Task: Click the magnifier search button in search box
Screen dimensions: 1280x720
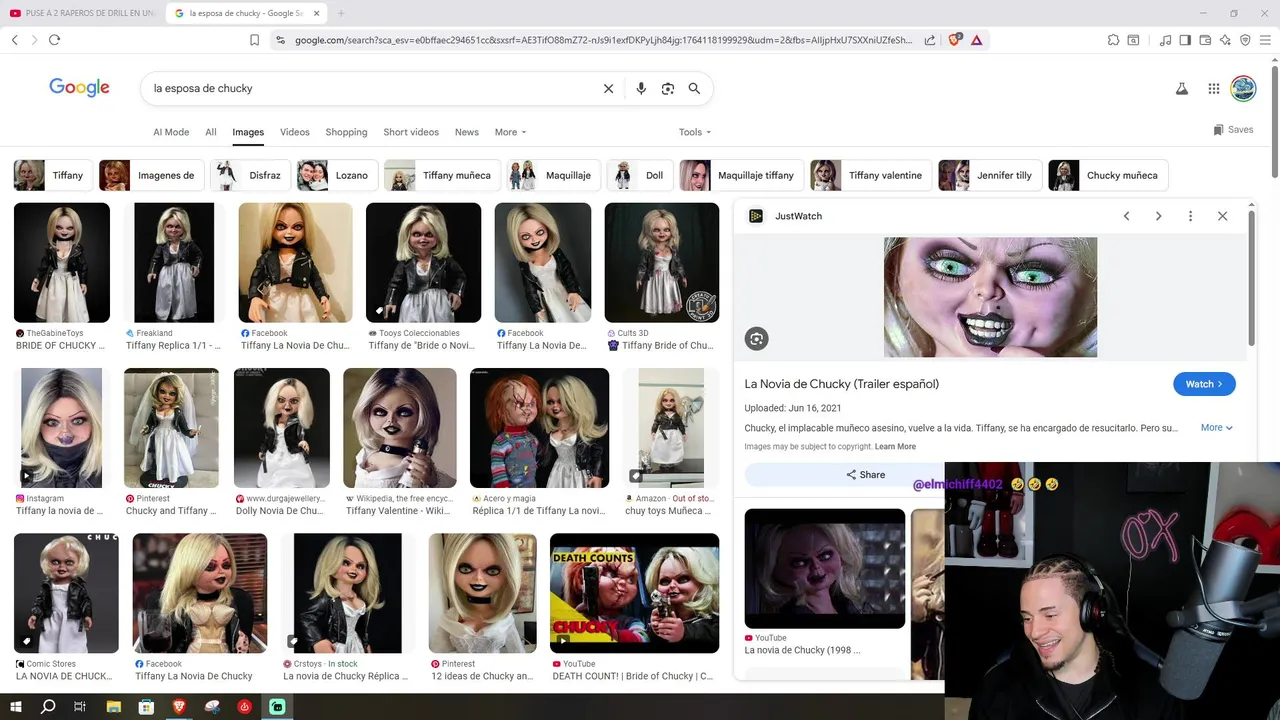Action: click(x=694, y=88)
